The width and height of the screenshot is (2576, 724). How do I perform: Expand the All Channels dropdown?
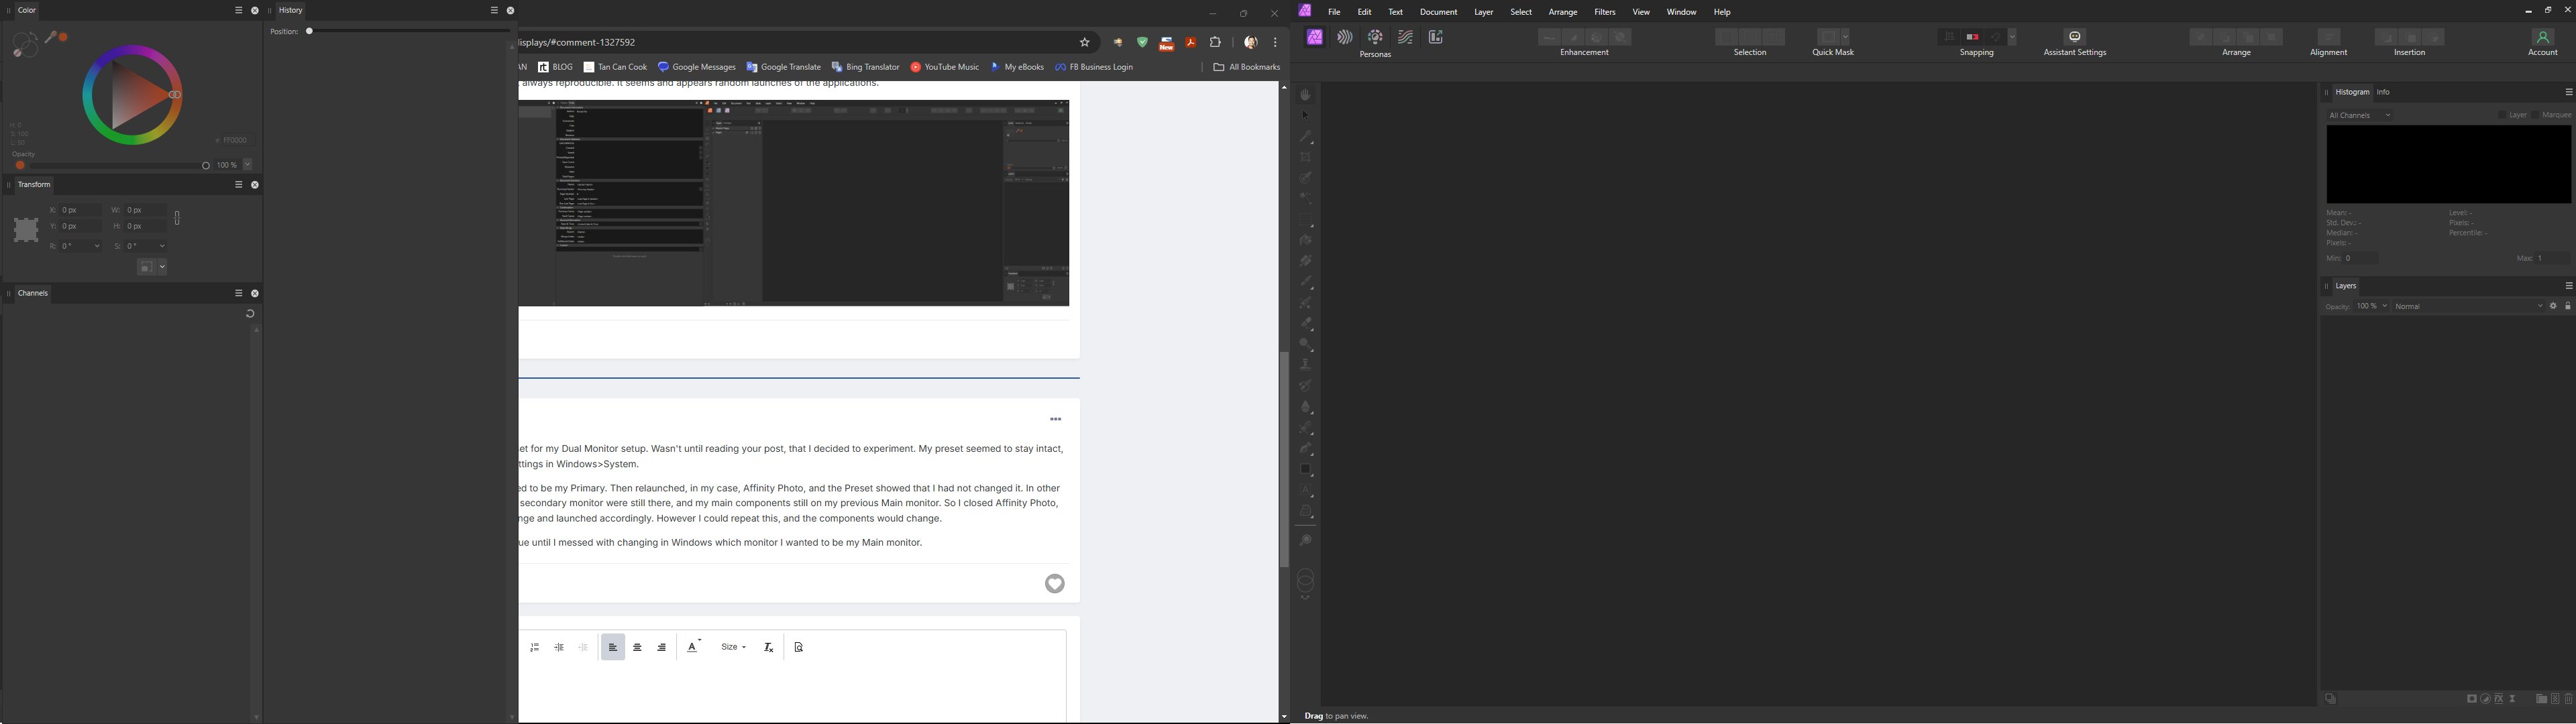tap(2360, 115)
